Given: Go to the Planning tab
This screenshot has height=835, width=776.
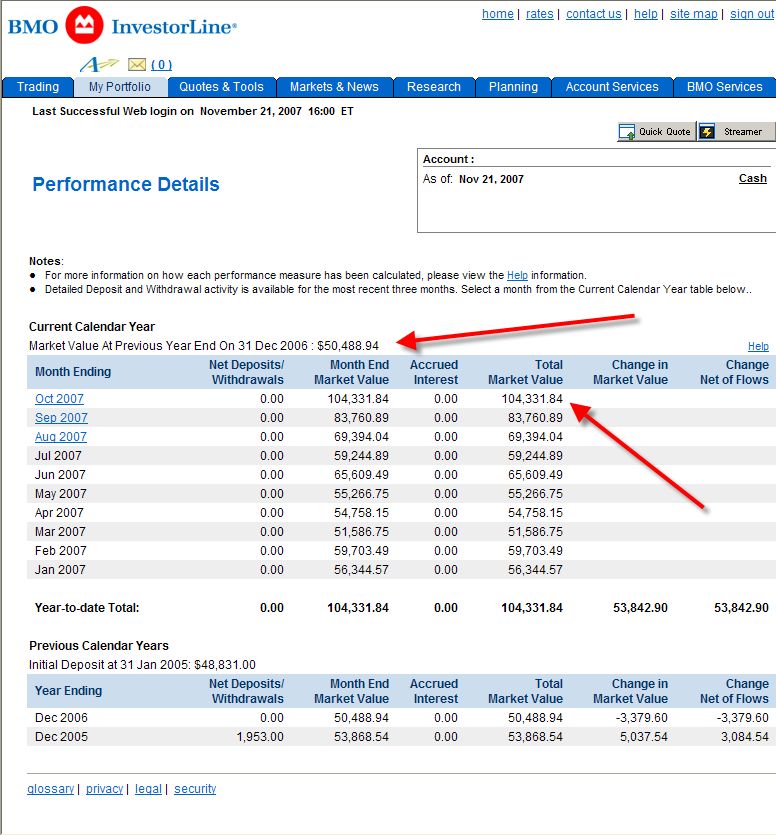Looking at the screenshot, I should click(x=513, y=87).
